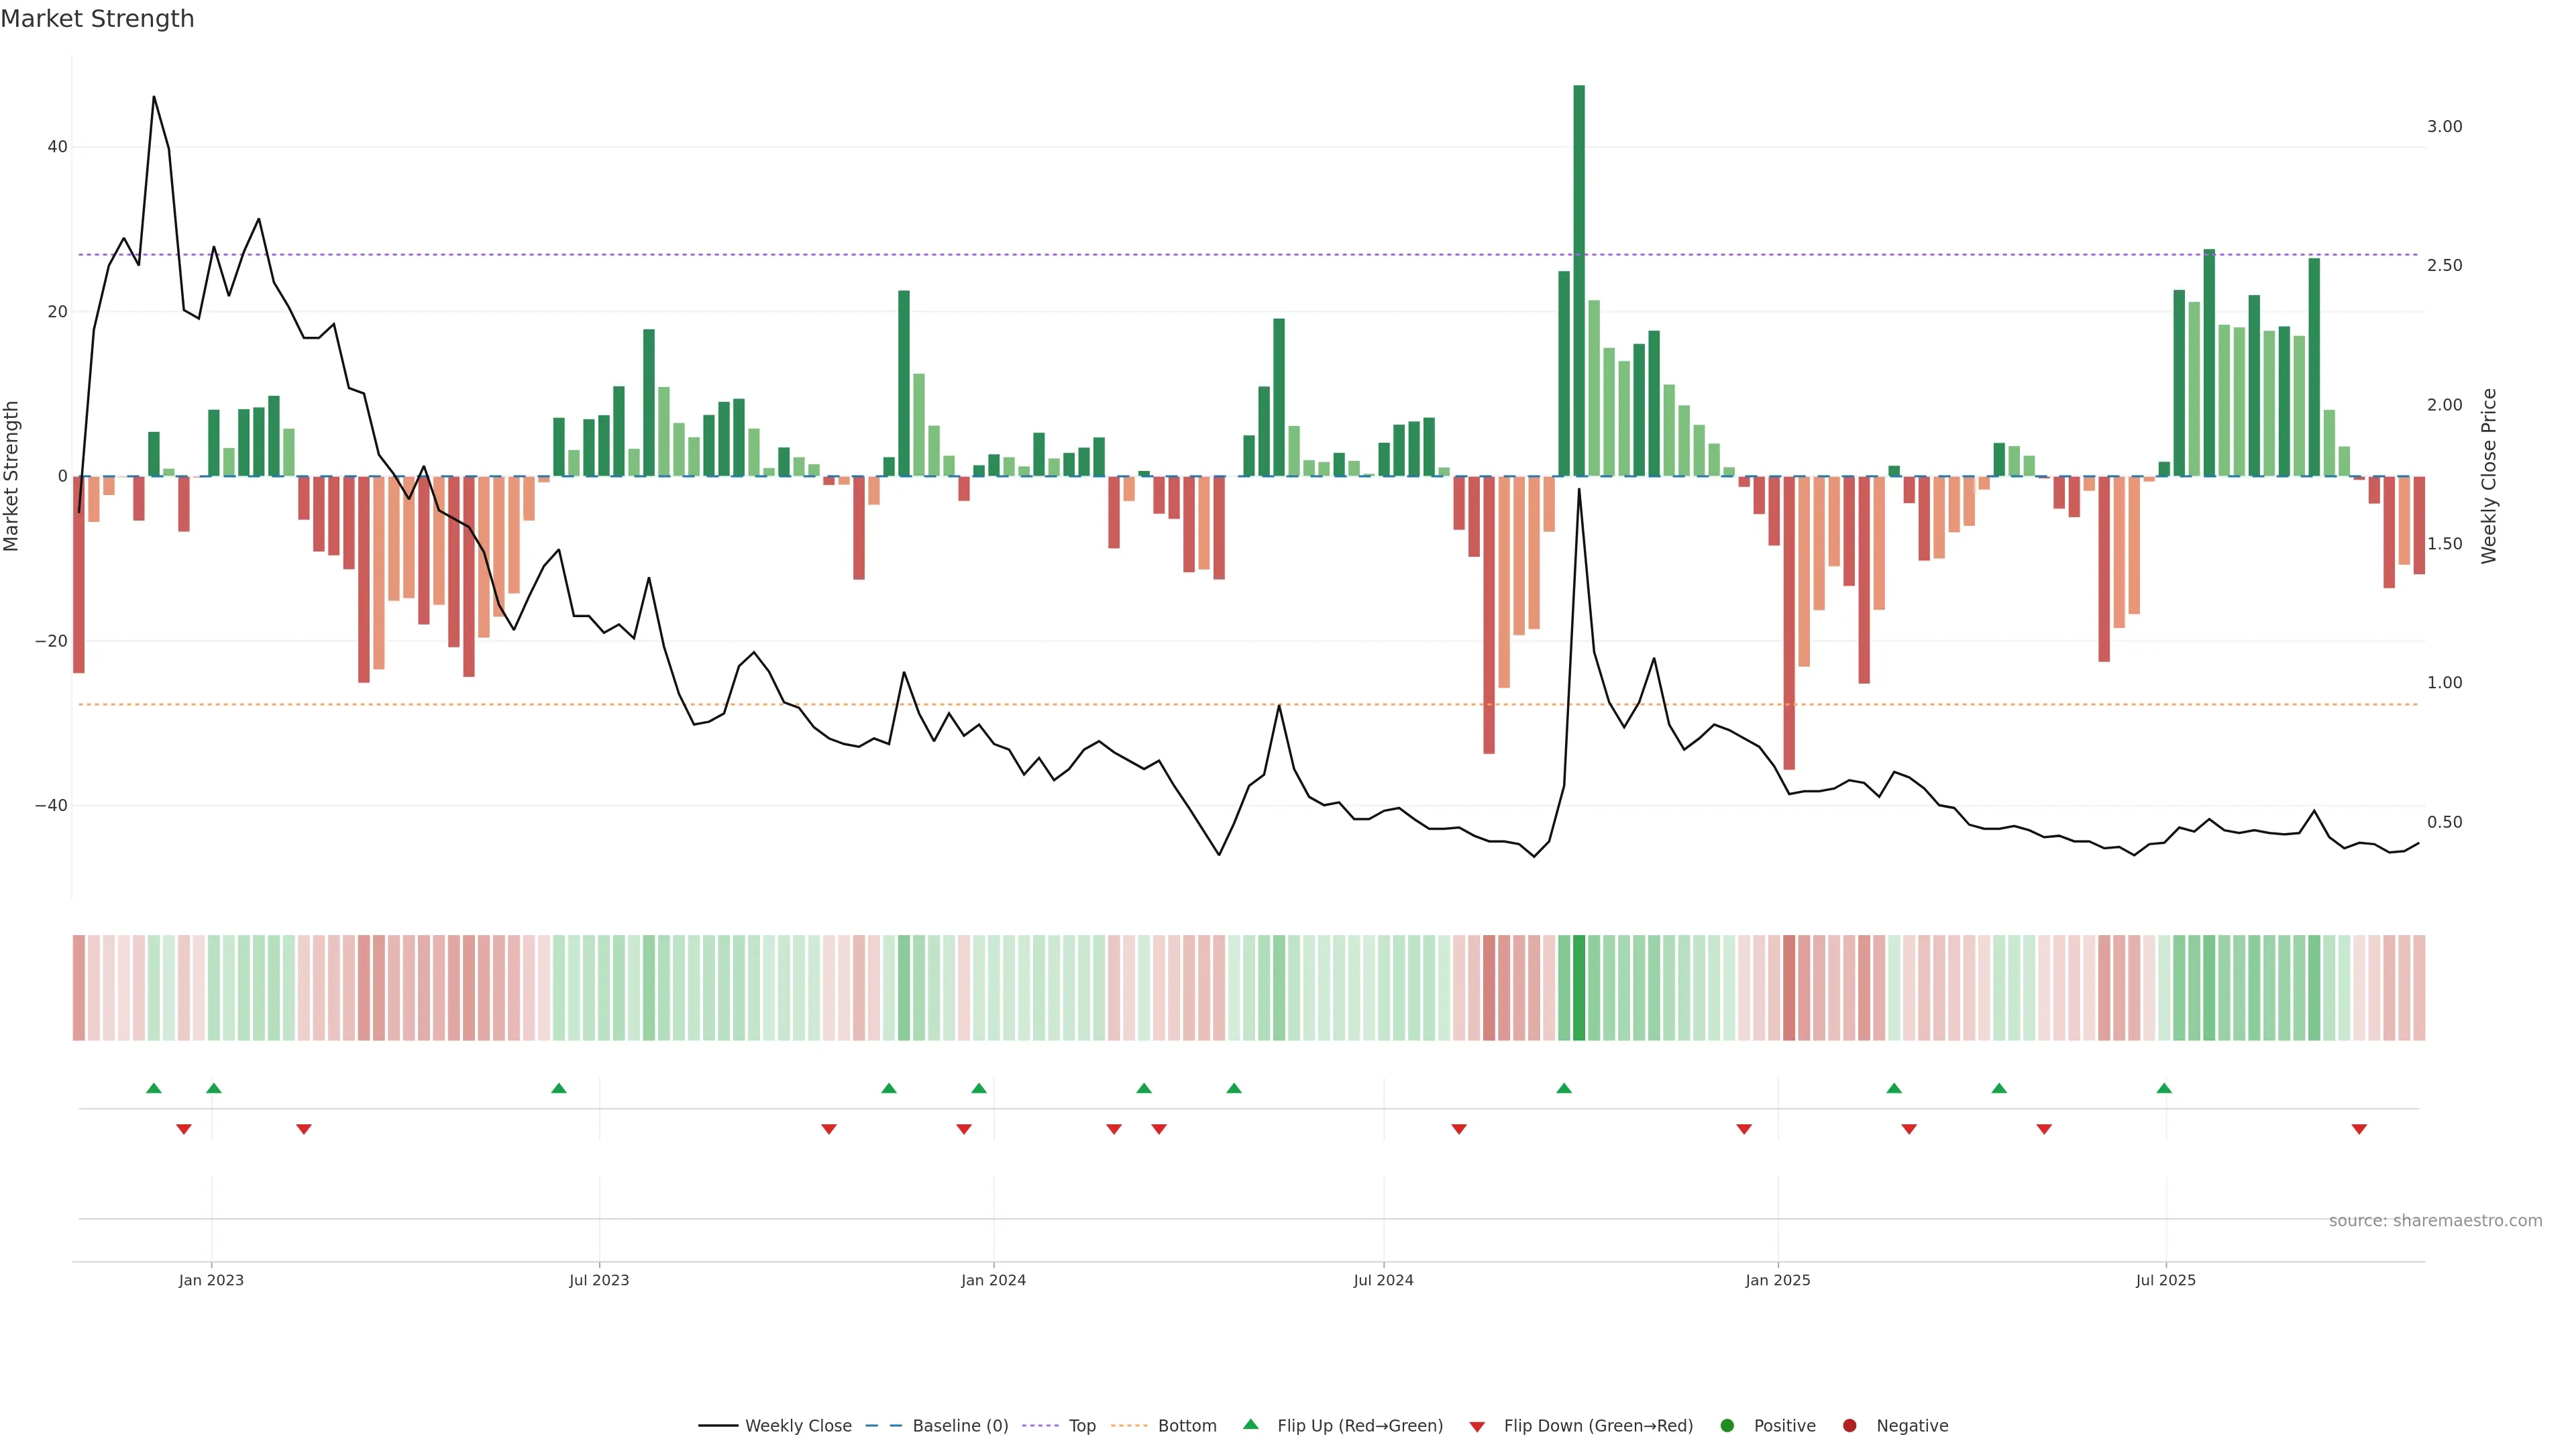Image resolution: width=2576 pixels, height=1449 pixels.
Task: Click the Weekly Close Price axis title
Action: click(x=2489, y=476)
